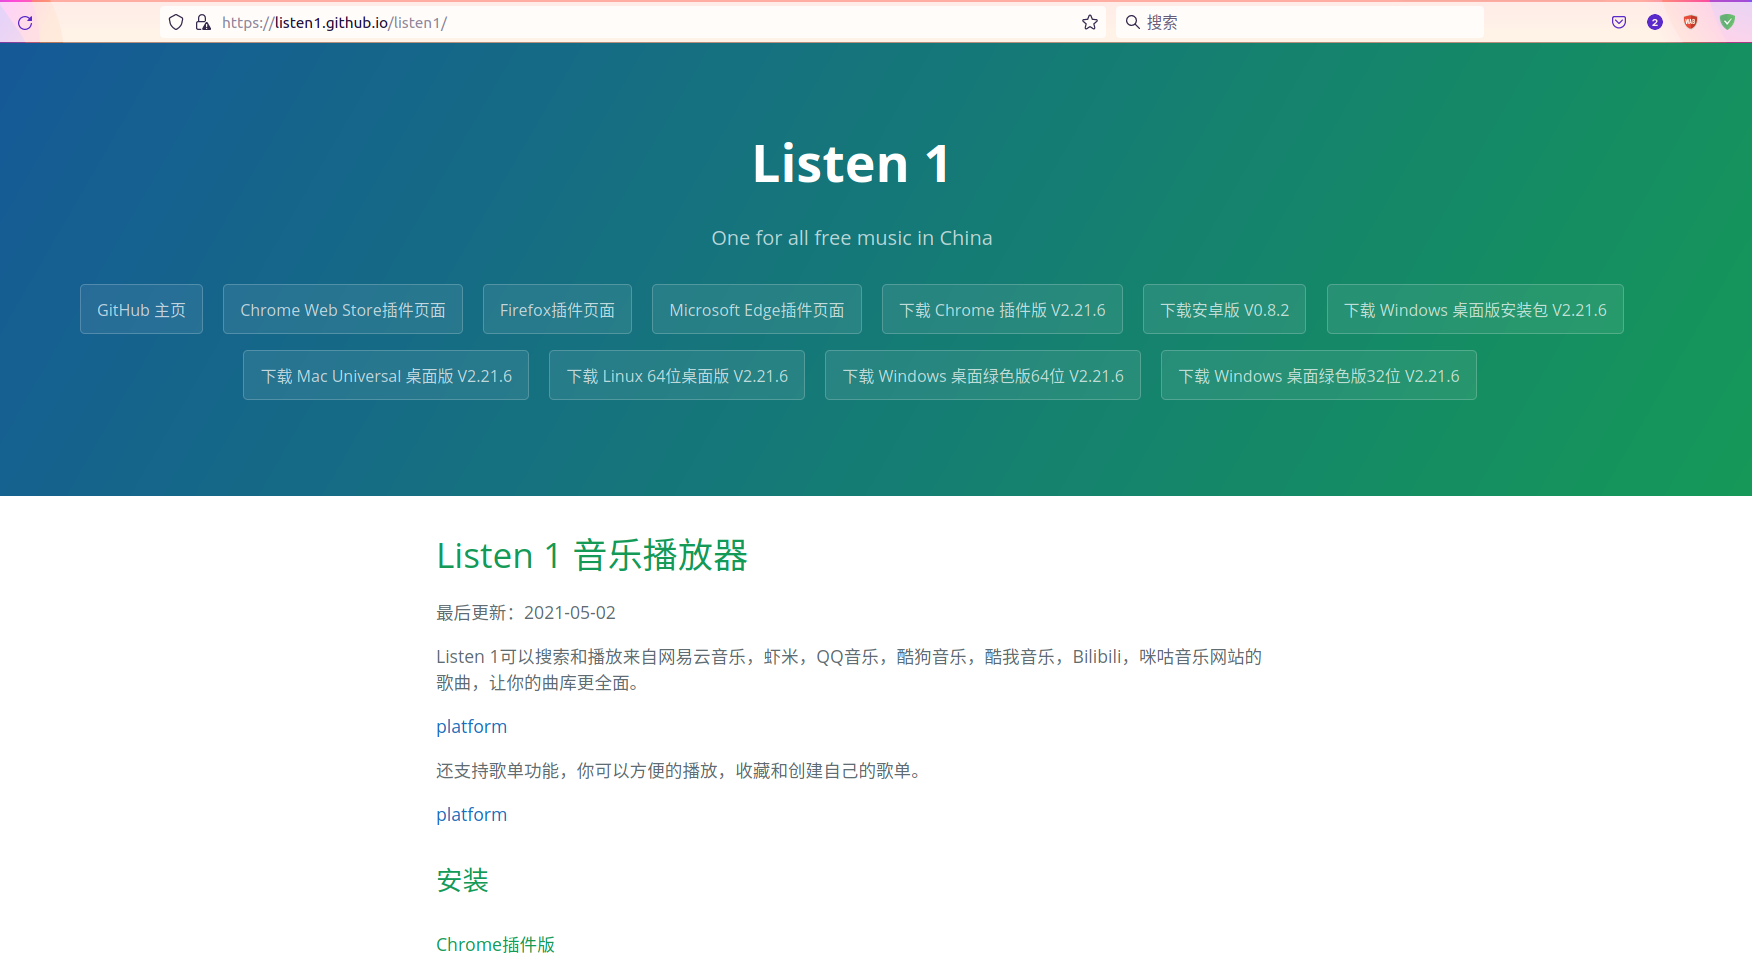Download Mac Universal 桌面版 V2.21.6
Image resolution: width=1752 pixels, height=978 pixels.
click(386, 376)
